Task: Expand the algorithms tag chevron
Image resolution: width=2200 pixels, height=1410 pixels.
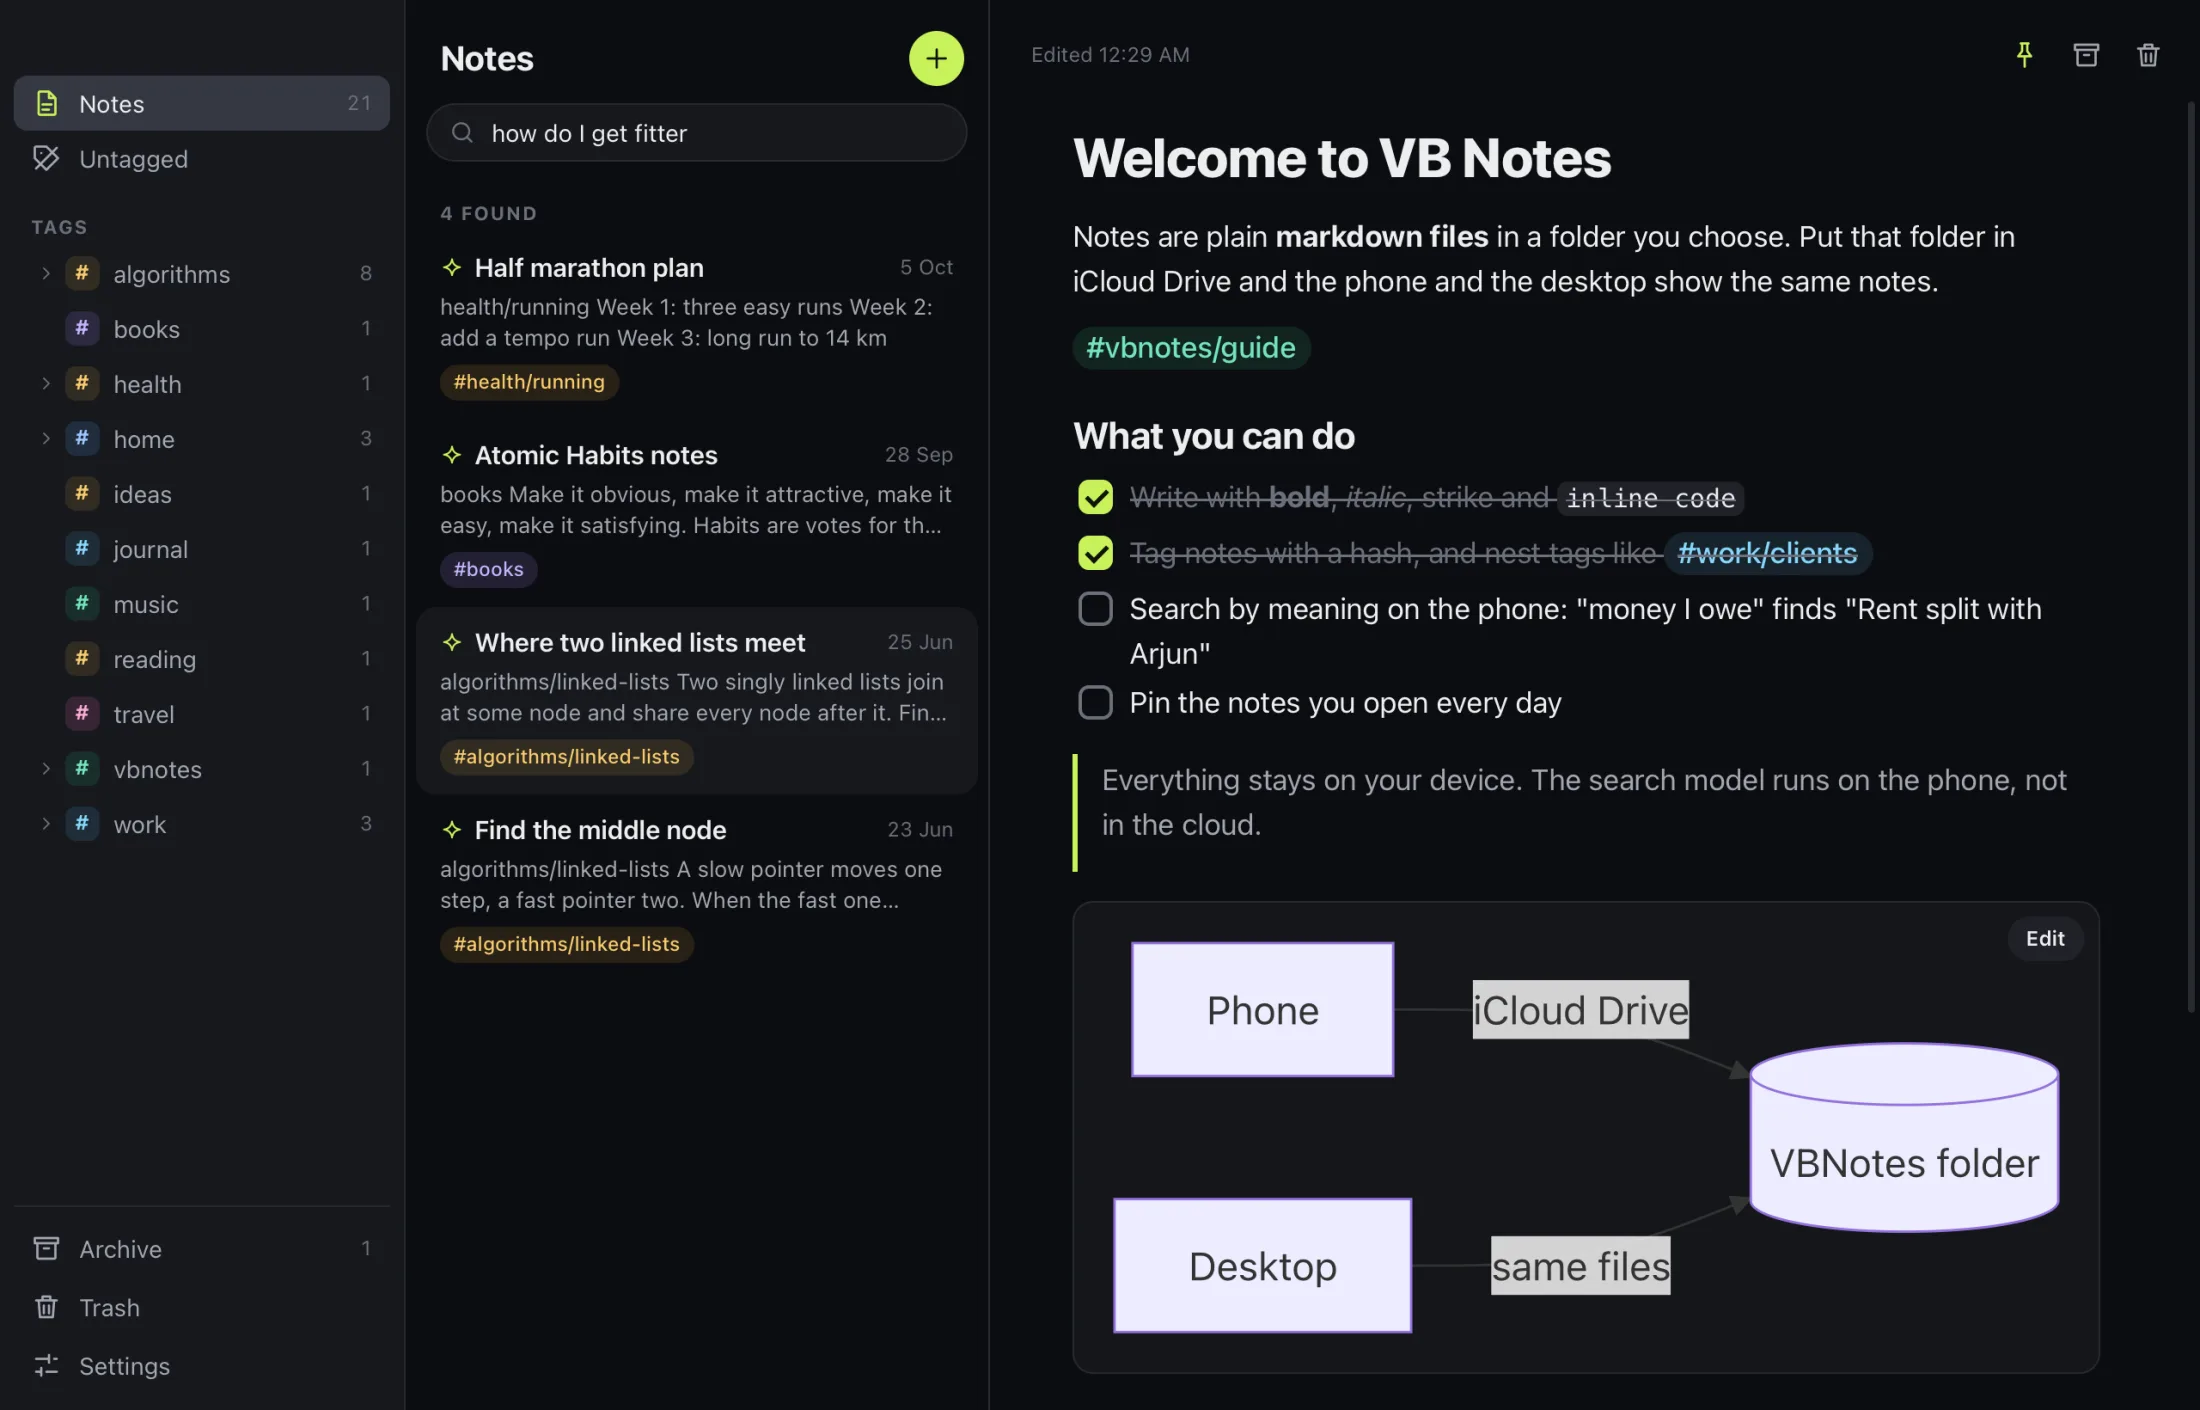Action: [x=45, y=273]
